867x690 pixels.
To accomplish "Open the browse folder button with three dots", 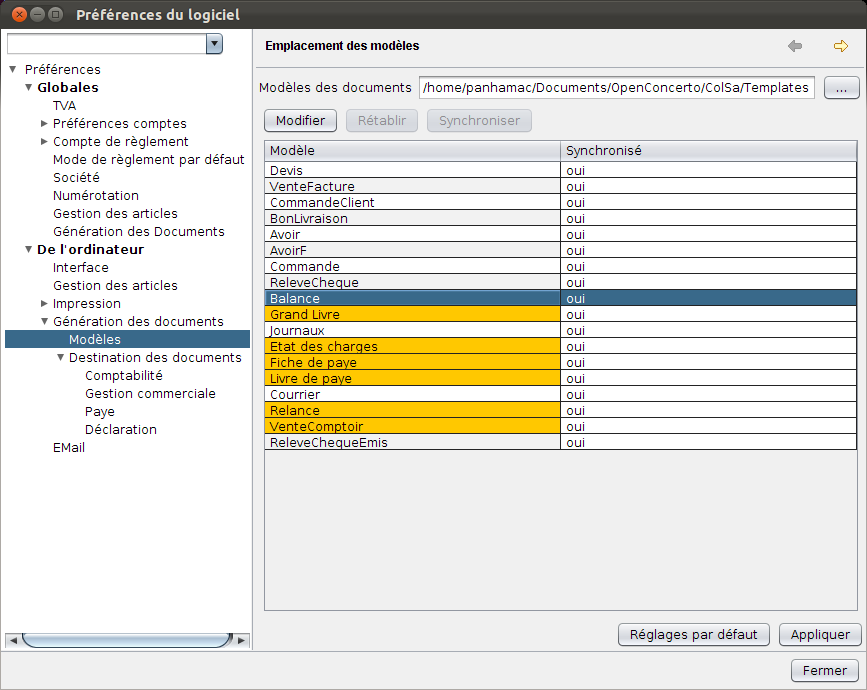I will point(841,87).
